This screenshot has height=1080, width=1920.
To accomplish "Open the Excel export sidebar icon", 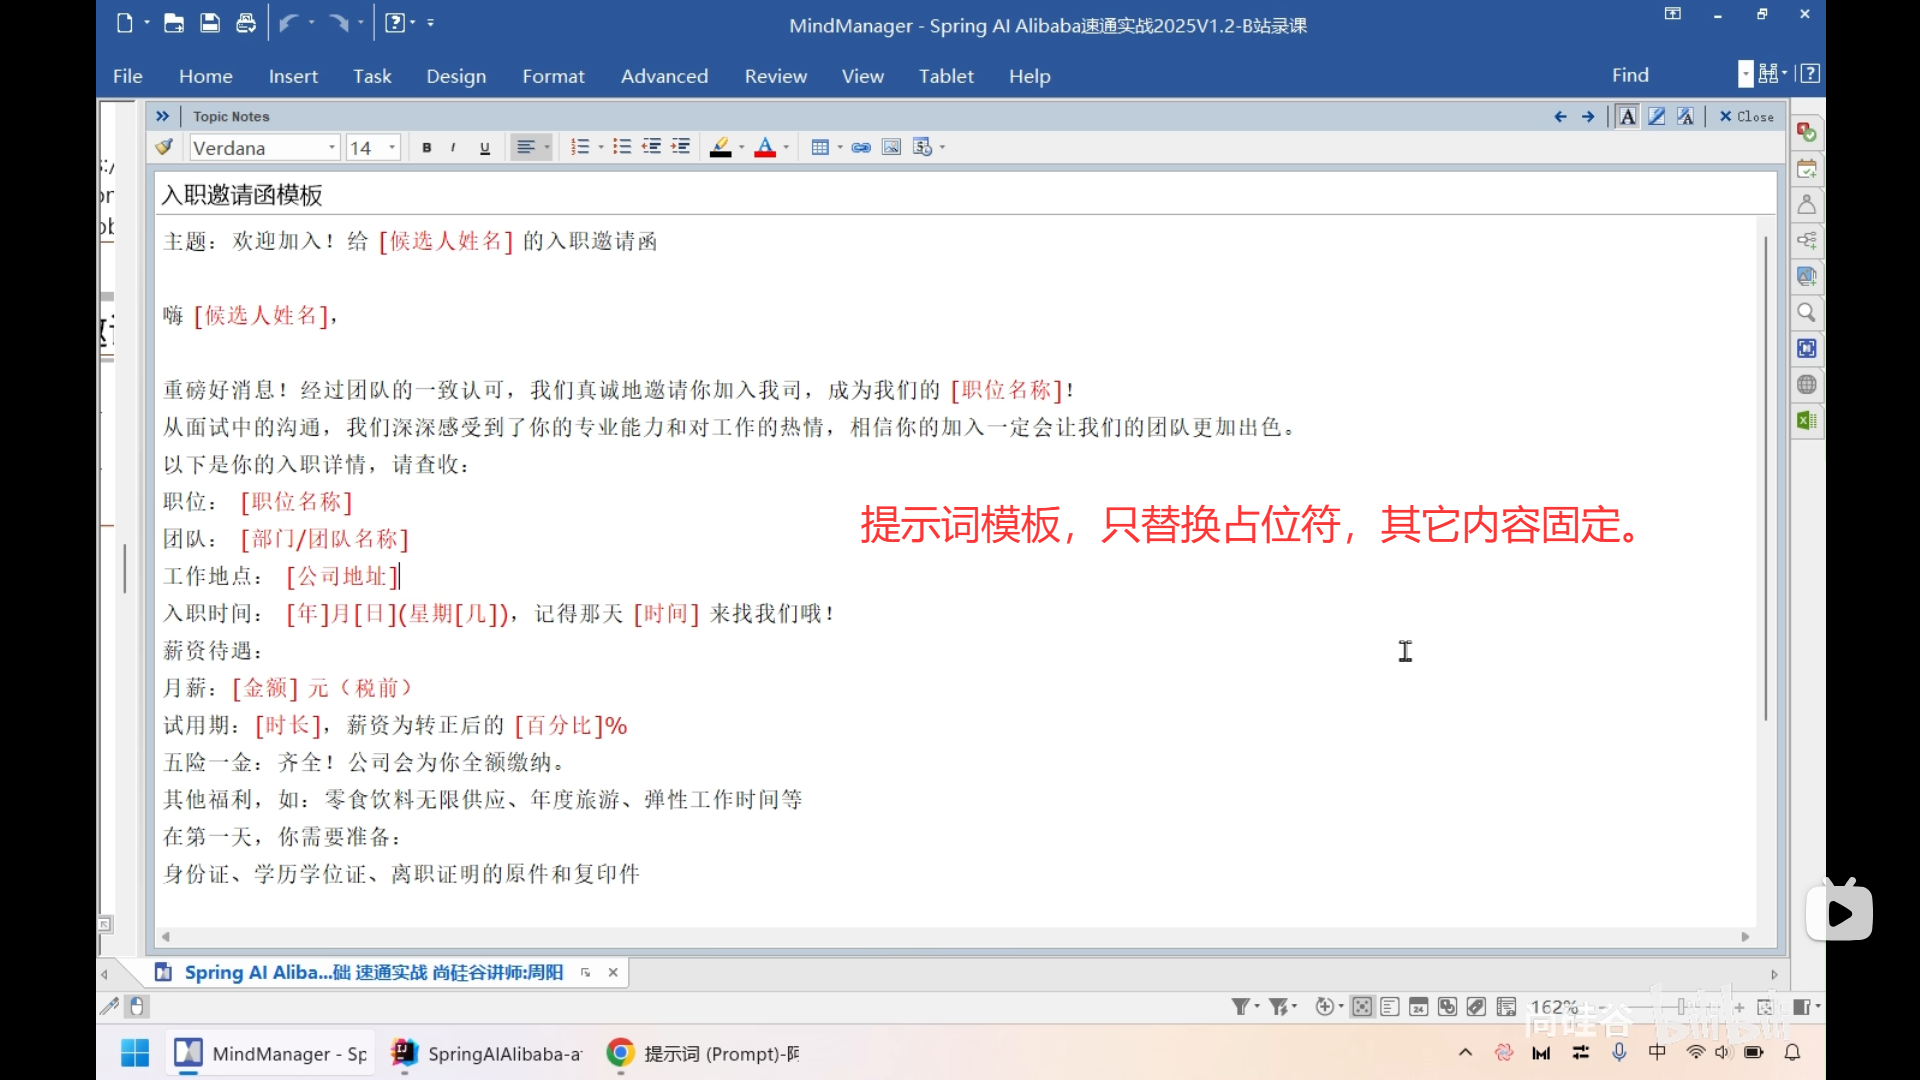I will (1806, 420).
